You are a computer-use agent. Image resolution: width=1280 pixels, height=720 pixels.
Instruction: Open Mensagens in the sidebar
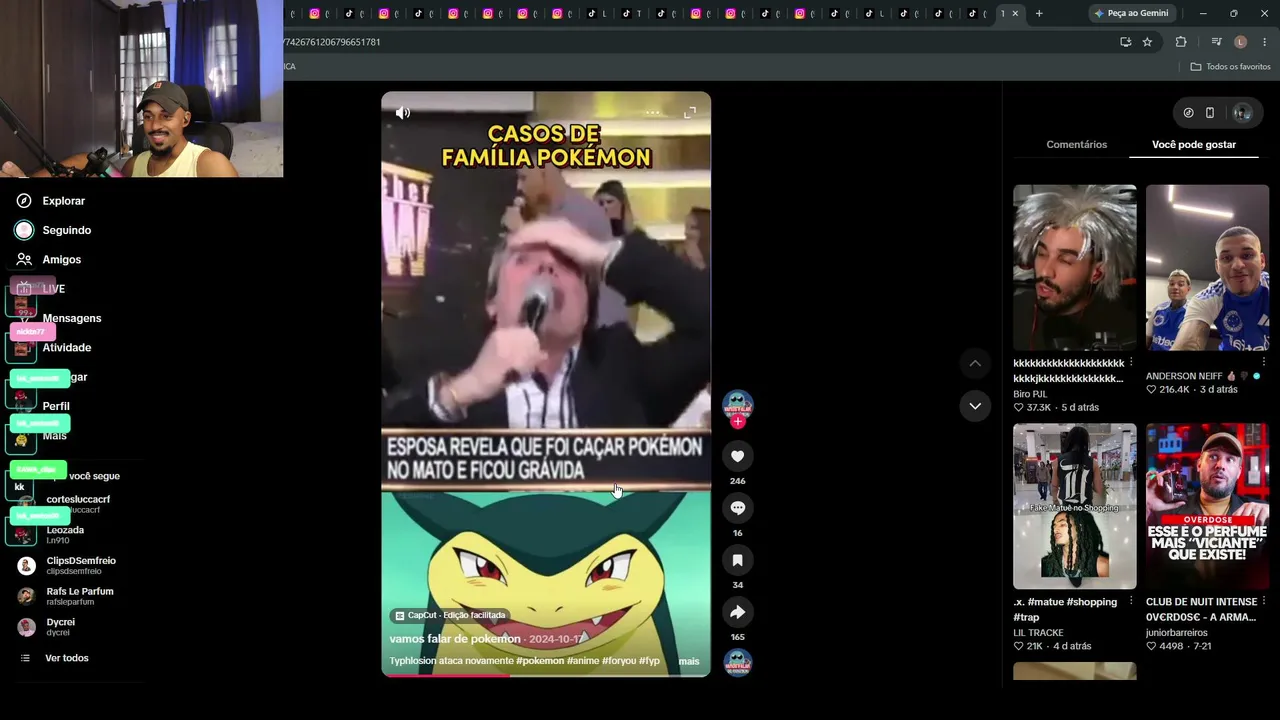(71, 318)
